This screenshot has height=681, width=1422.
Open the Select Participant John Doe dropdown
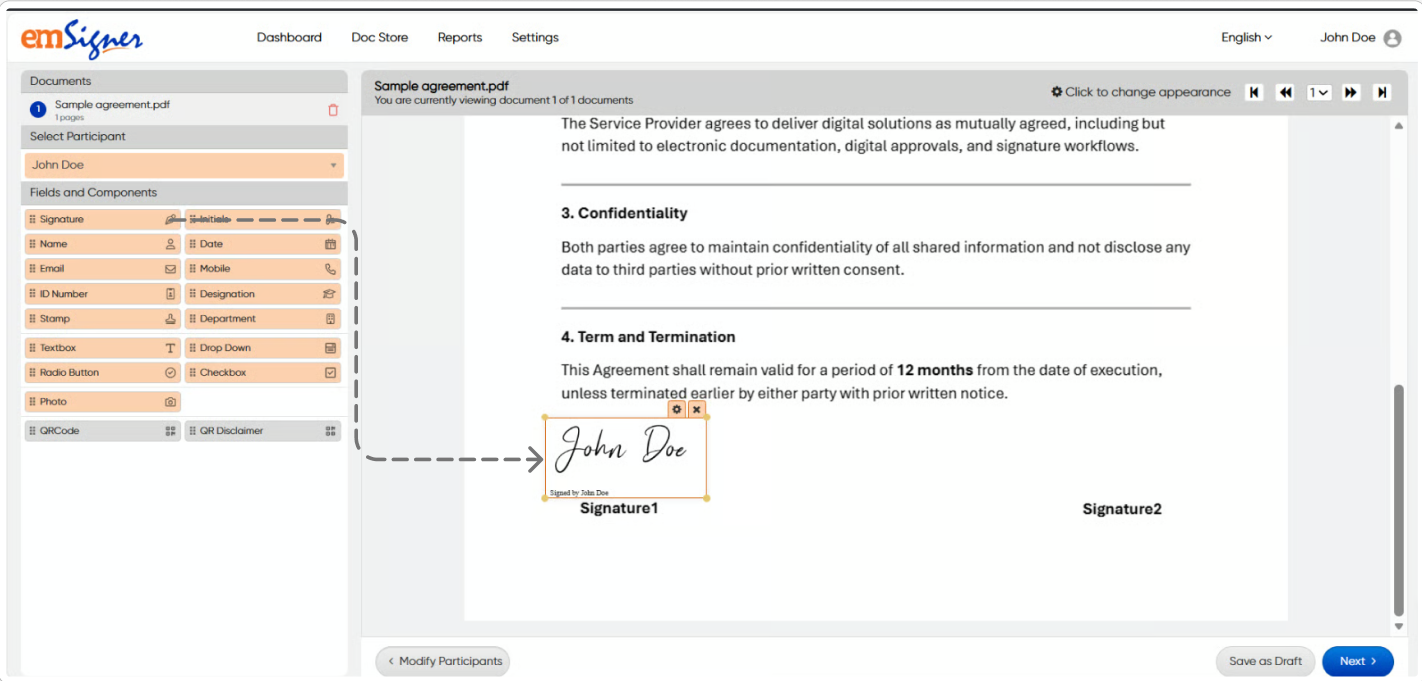[184, 165]
